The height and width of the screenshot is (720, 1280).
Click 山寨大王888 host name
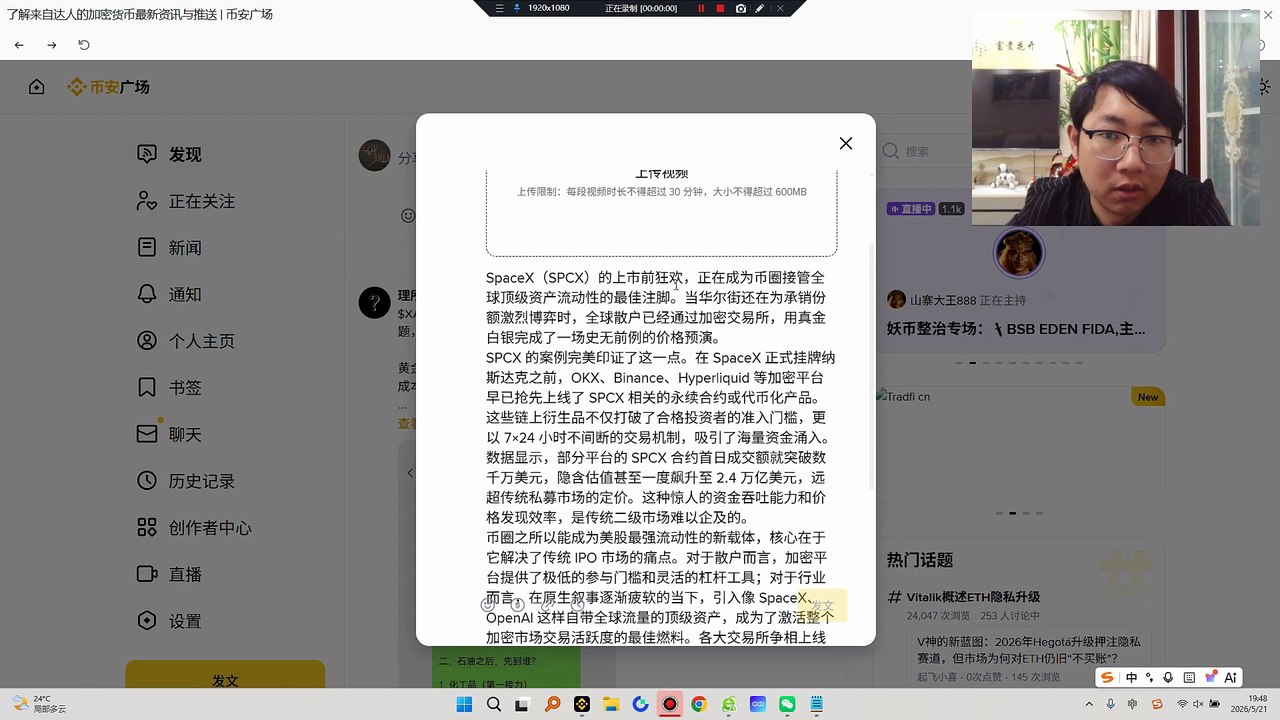pos(943,300)
